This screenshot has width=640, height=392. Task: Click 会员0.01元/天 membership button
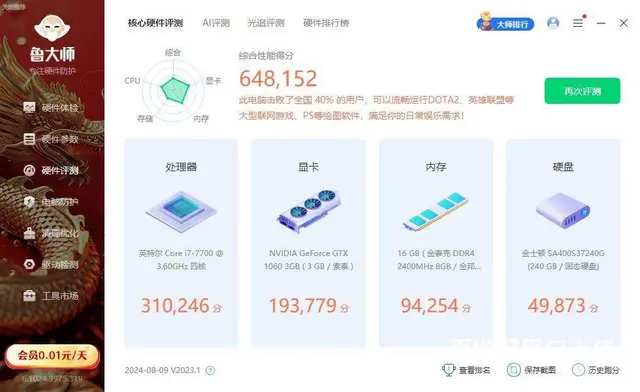[52, 356]
